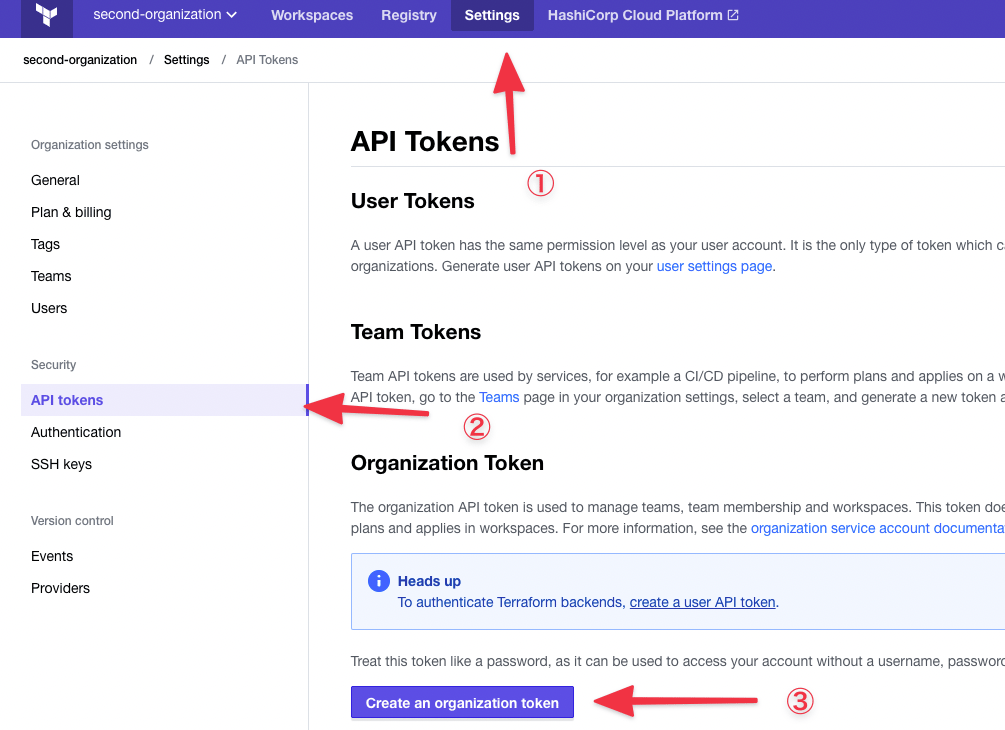The height and width of the screenshot is (730, 1005).
Task: Select the Settings tab in top navigation
Action: pos(492,15)
